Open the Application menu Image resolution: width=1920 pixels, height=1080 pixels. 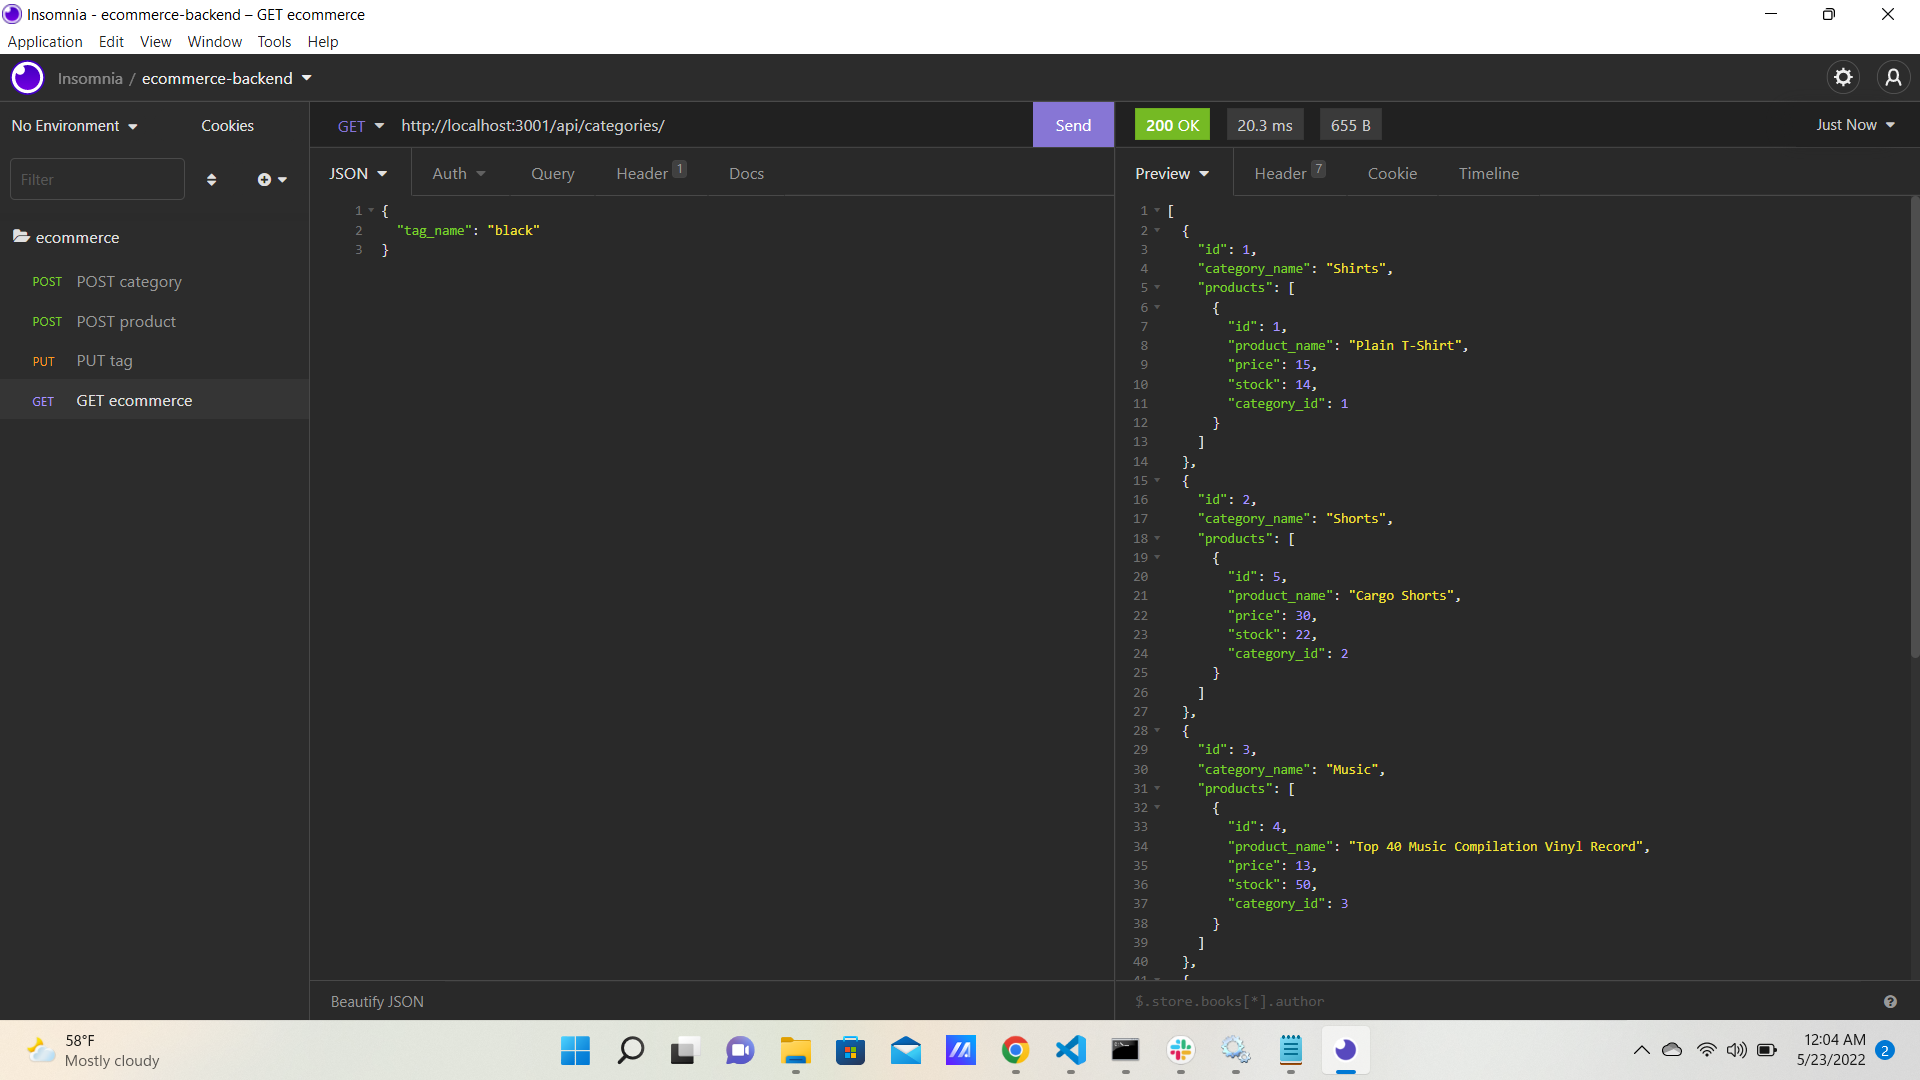[x=45, y=42]
